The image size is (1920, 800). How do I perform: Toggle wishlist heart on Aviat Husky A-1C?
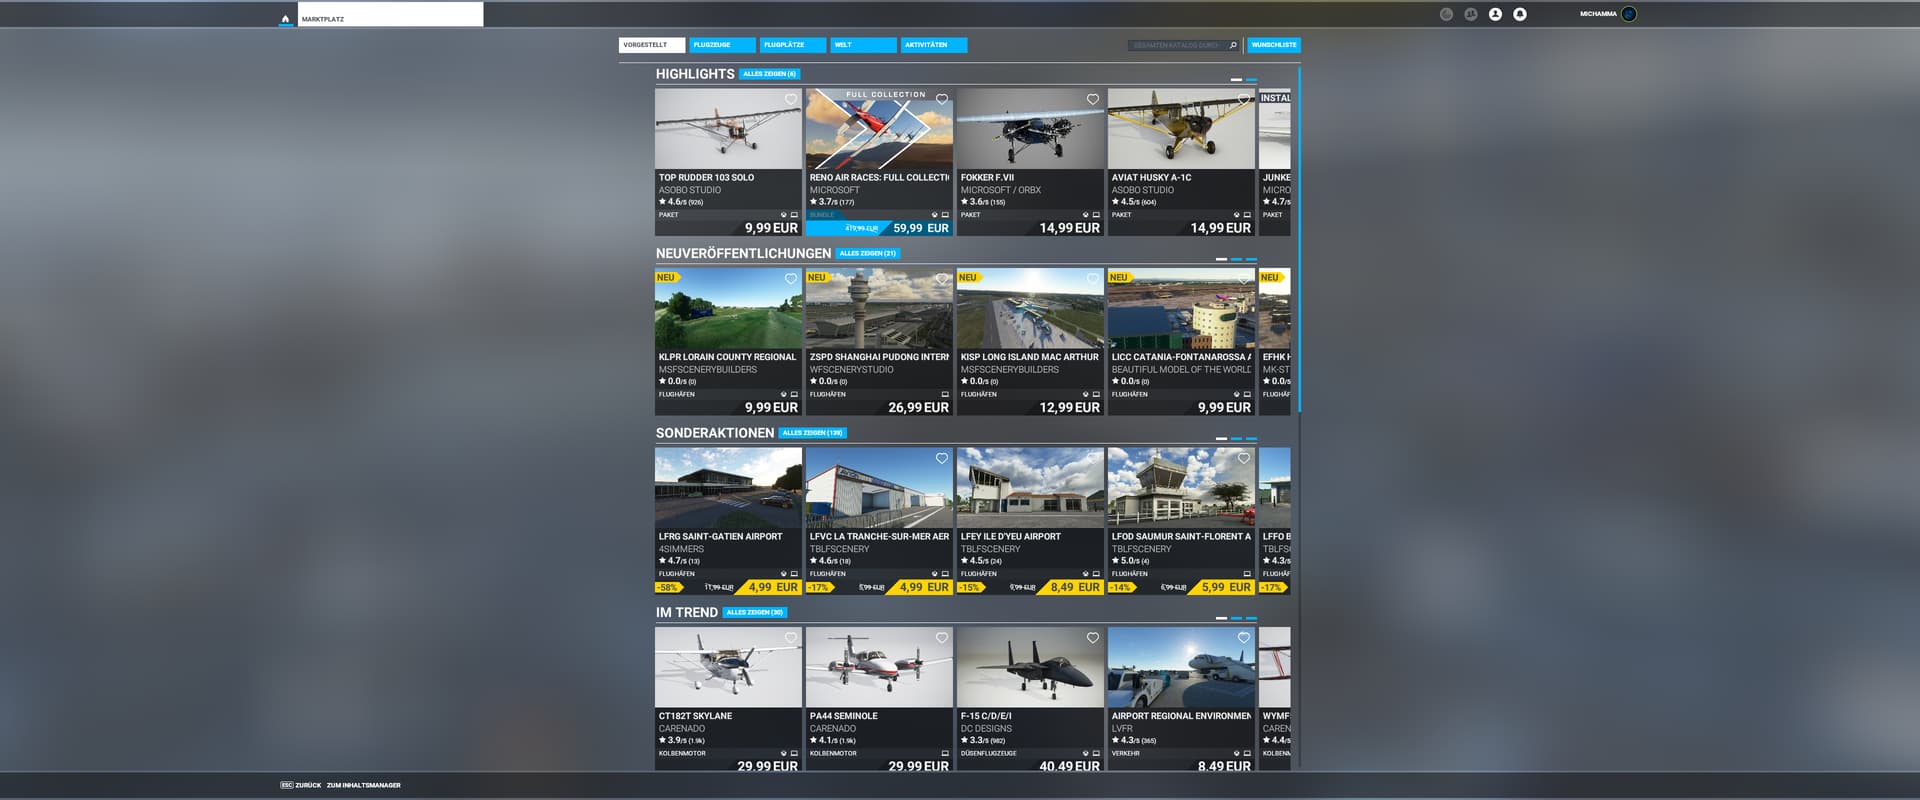coord(1244,99)
